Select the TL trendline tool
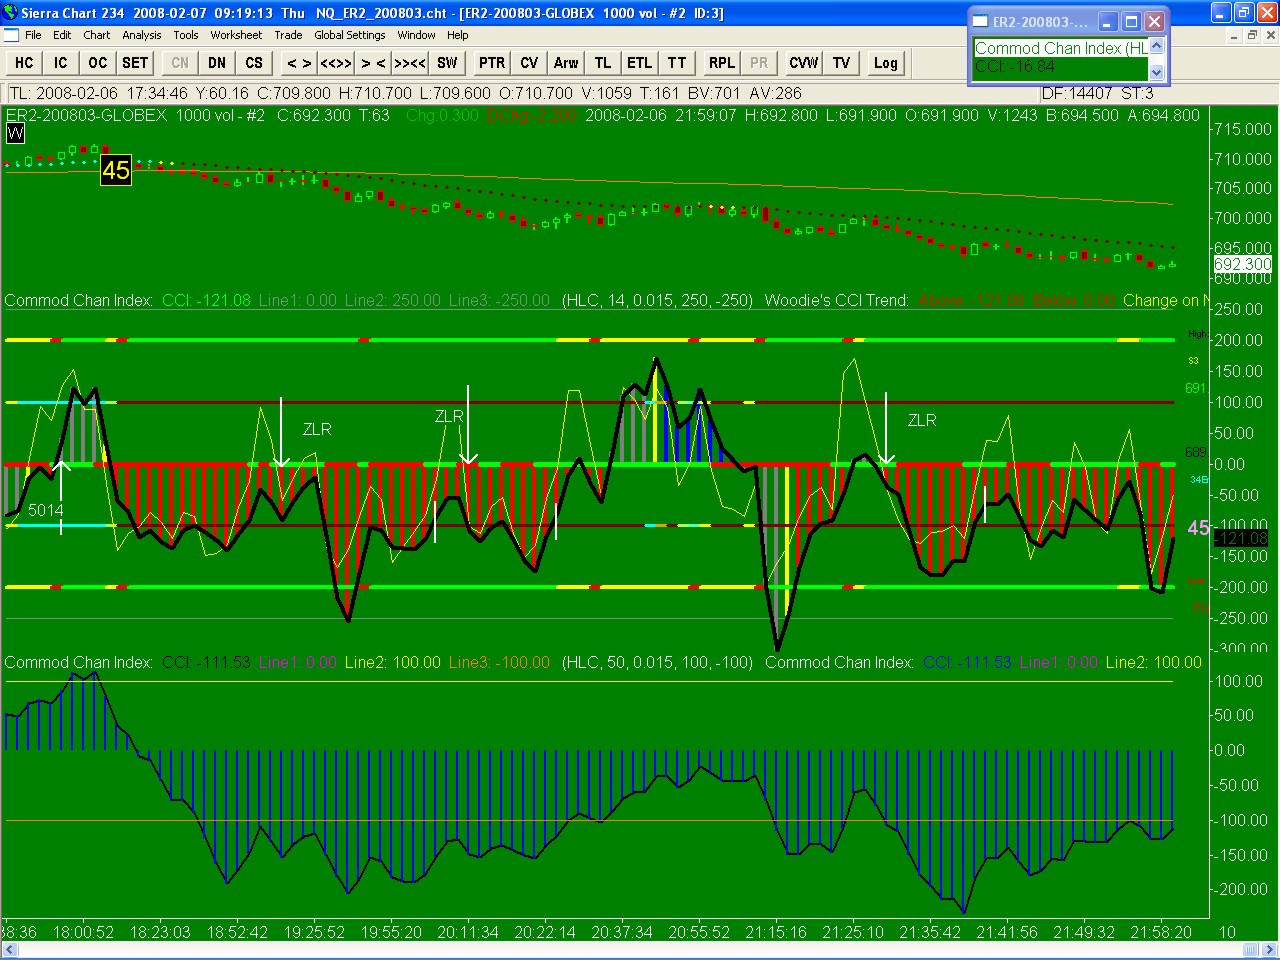 pyautogui.click(x=603, y=63)
